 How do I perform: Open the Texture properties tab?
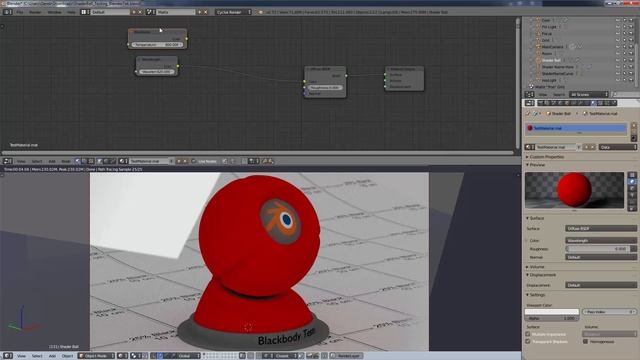600,103
